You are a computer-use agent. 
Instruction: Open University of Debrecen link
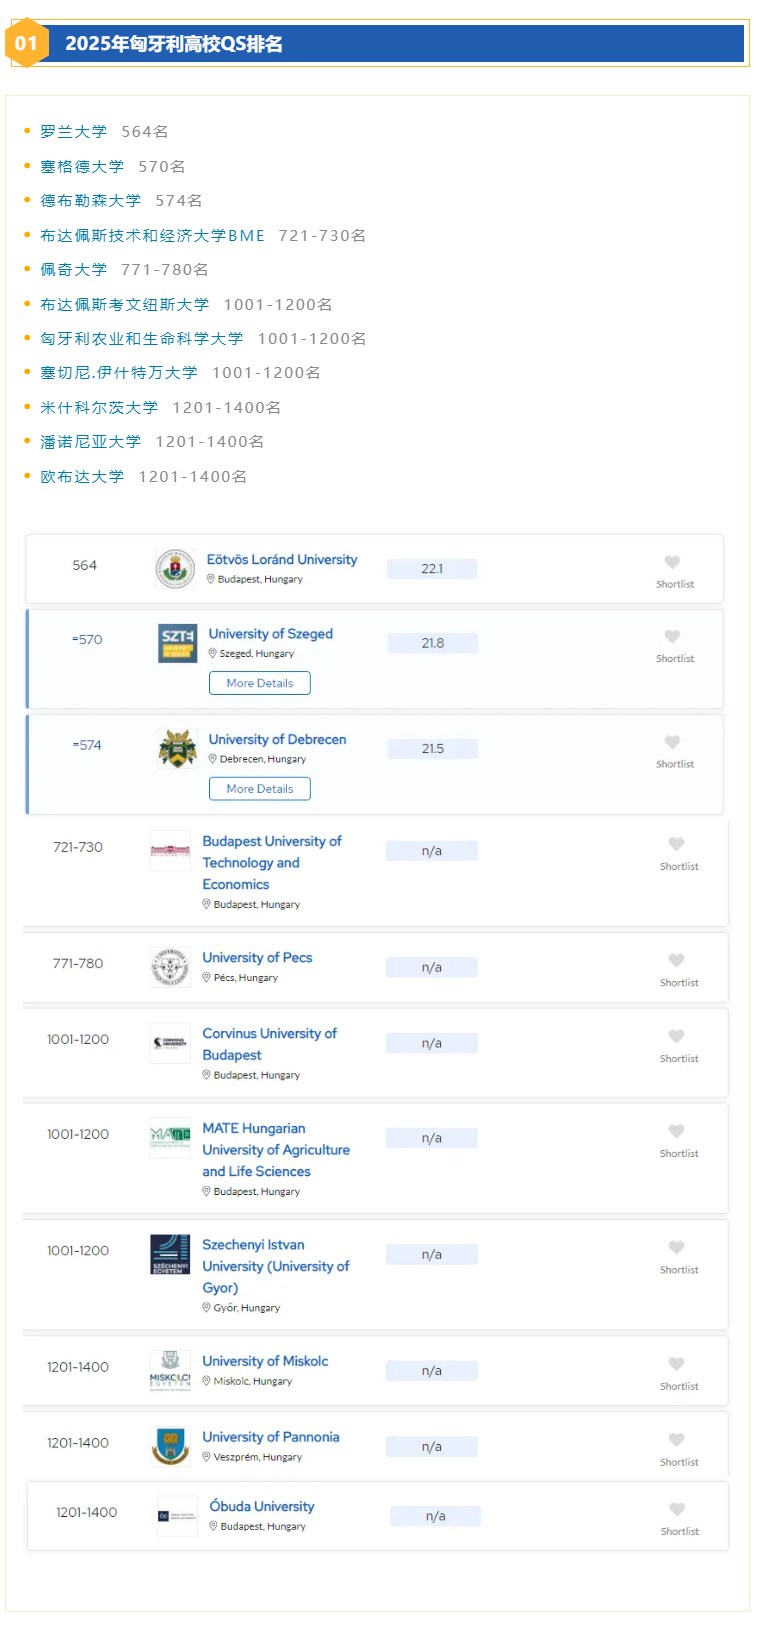(278, 740)
